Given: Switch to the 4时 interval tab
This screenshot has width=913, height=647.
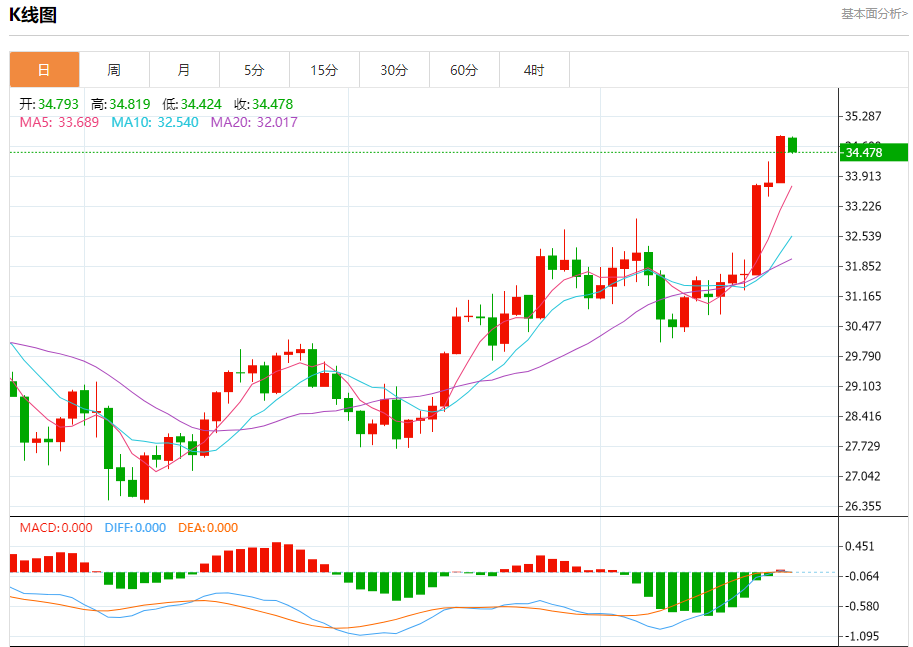Looking at the screenshot, I should pyautogui.click(x=534, y=70).
